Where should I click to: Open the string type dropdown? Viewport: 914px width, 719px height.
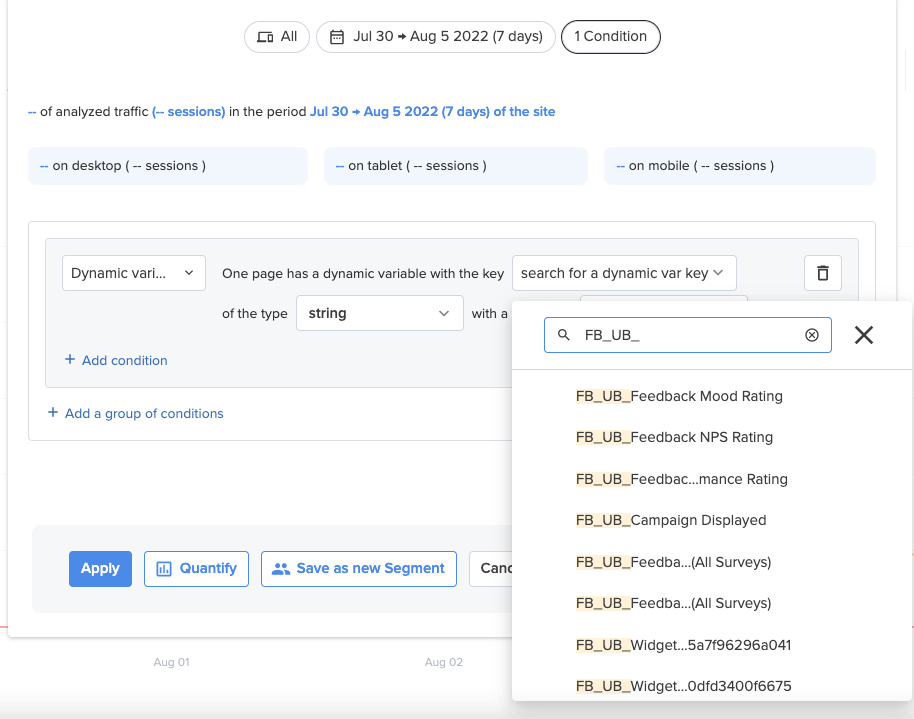coord(380,312)
